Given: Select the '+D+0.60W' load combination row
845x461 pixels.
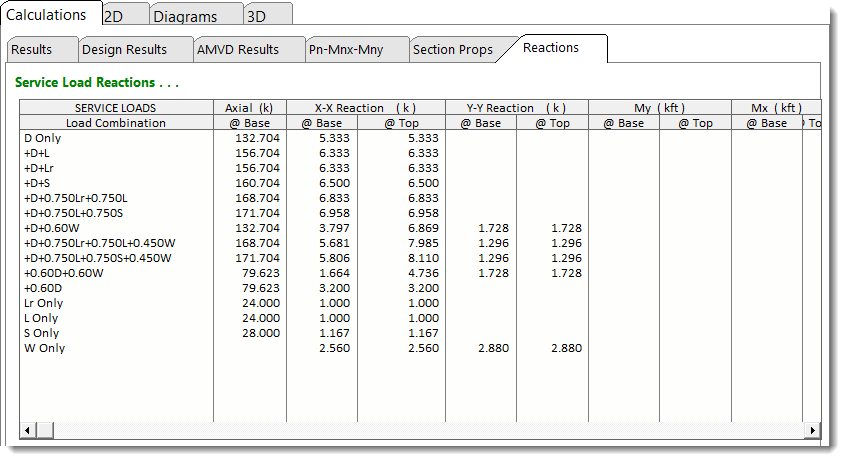Looking at the screenshot, I should click(53, 228).
